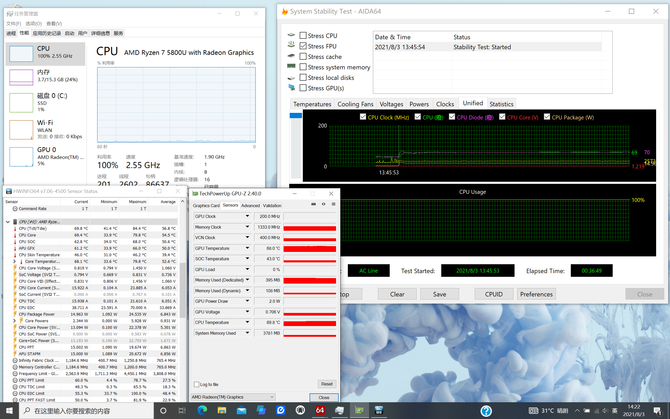670x419 pixels.
Task: Click Close button in GPU-Z
Action: click(x=324, y=397)
